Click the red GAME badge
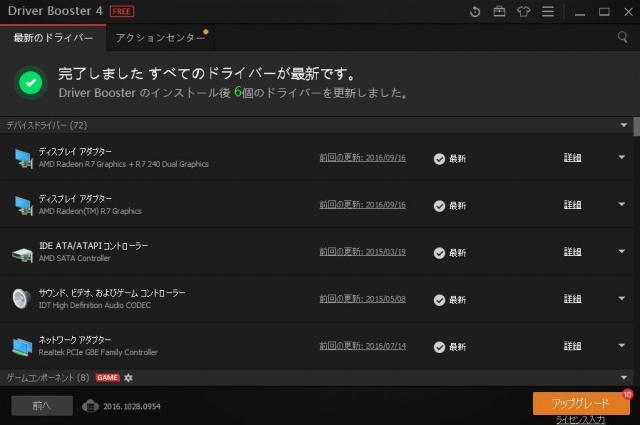 pyautogui.click(x=108, y=378)
